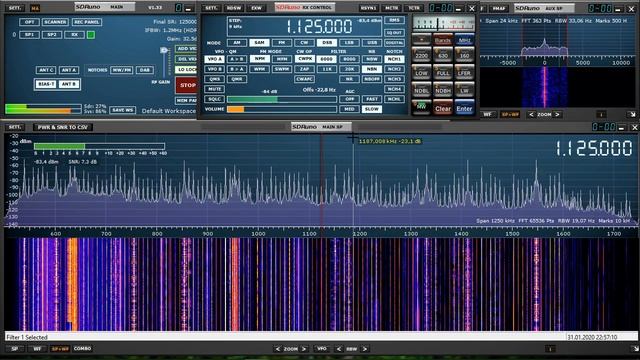Open SETT. in Main SP window
This screenshot has height=360, width=640.
click(15, 127)
